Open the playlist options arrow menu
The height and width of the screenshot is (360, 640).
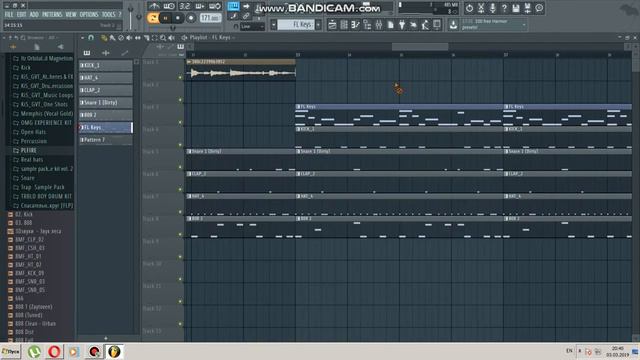(82, 38)
